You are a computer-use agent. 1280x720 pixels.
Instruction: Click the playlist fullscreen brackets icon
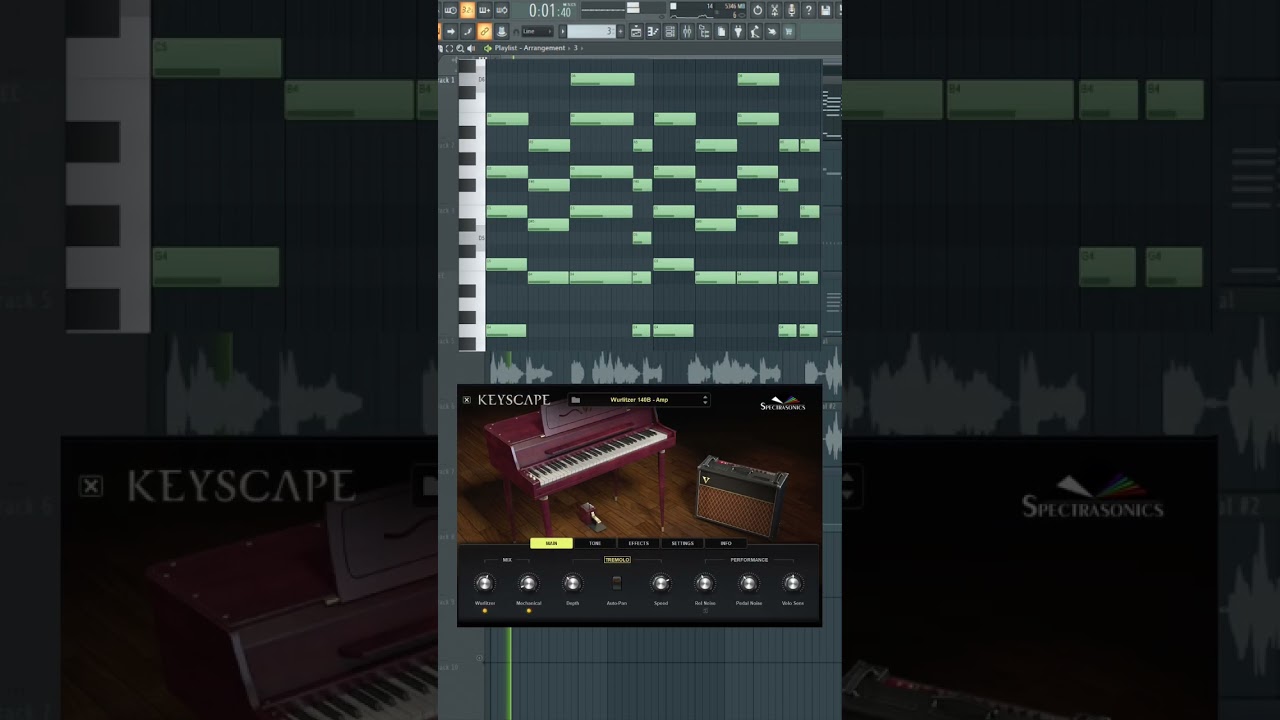pyautogui.click(x=450, y=48)
